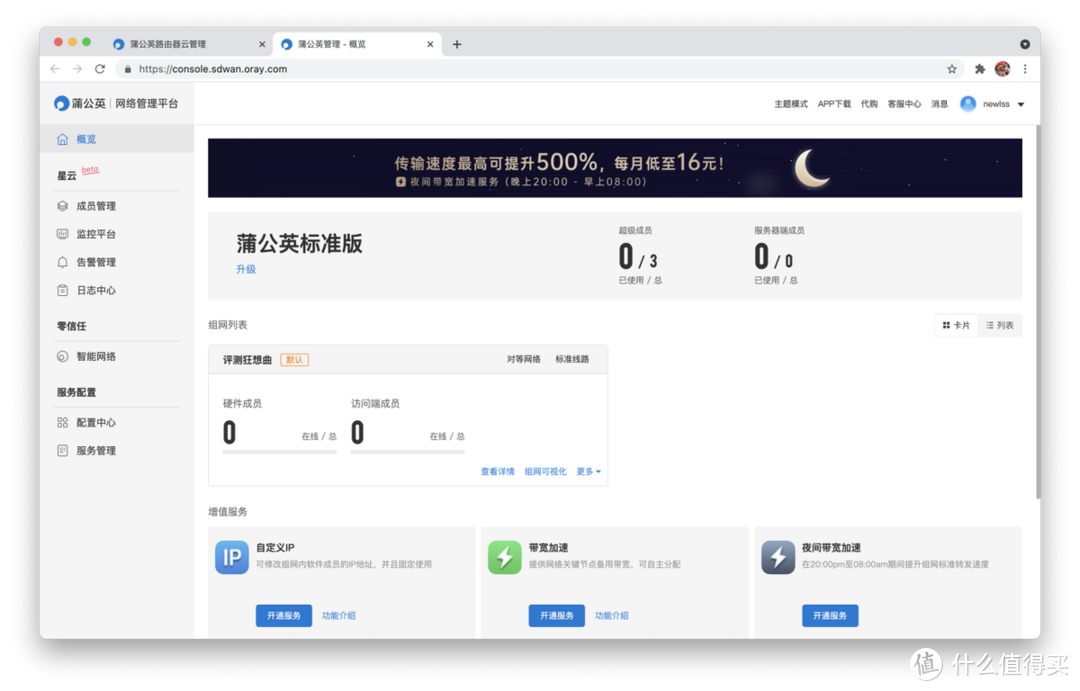Open the 配置中心 configuration center
Screen dimensions: 1080x691
95,421
